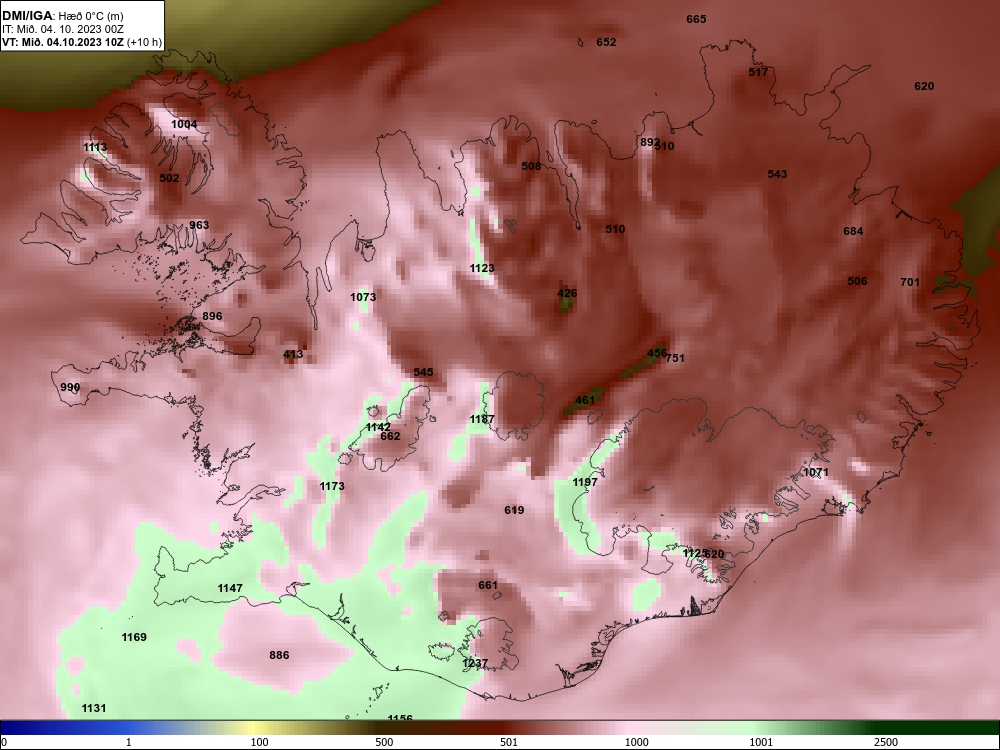Click the 1142 reading

point(378,427)
